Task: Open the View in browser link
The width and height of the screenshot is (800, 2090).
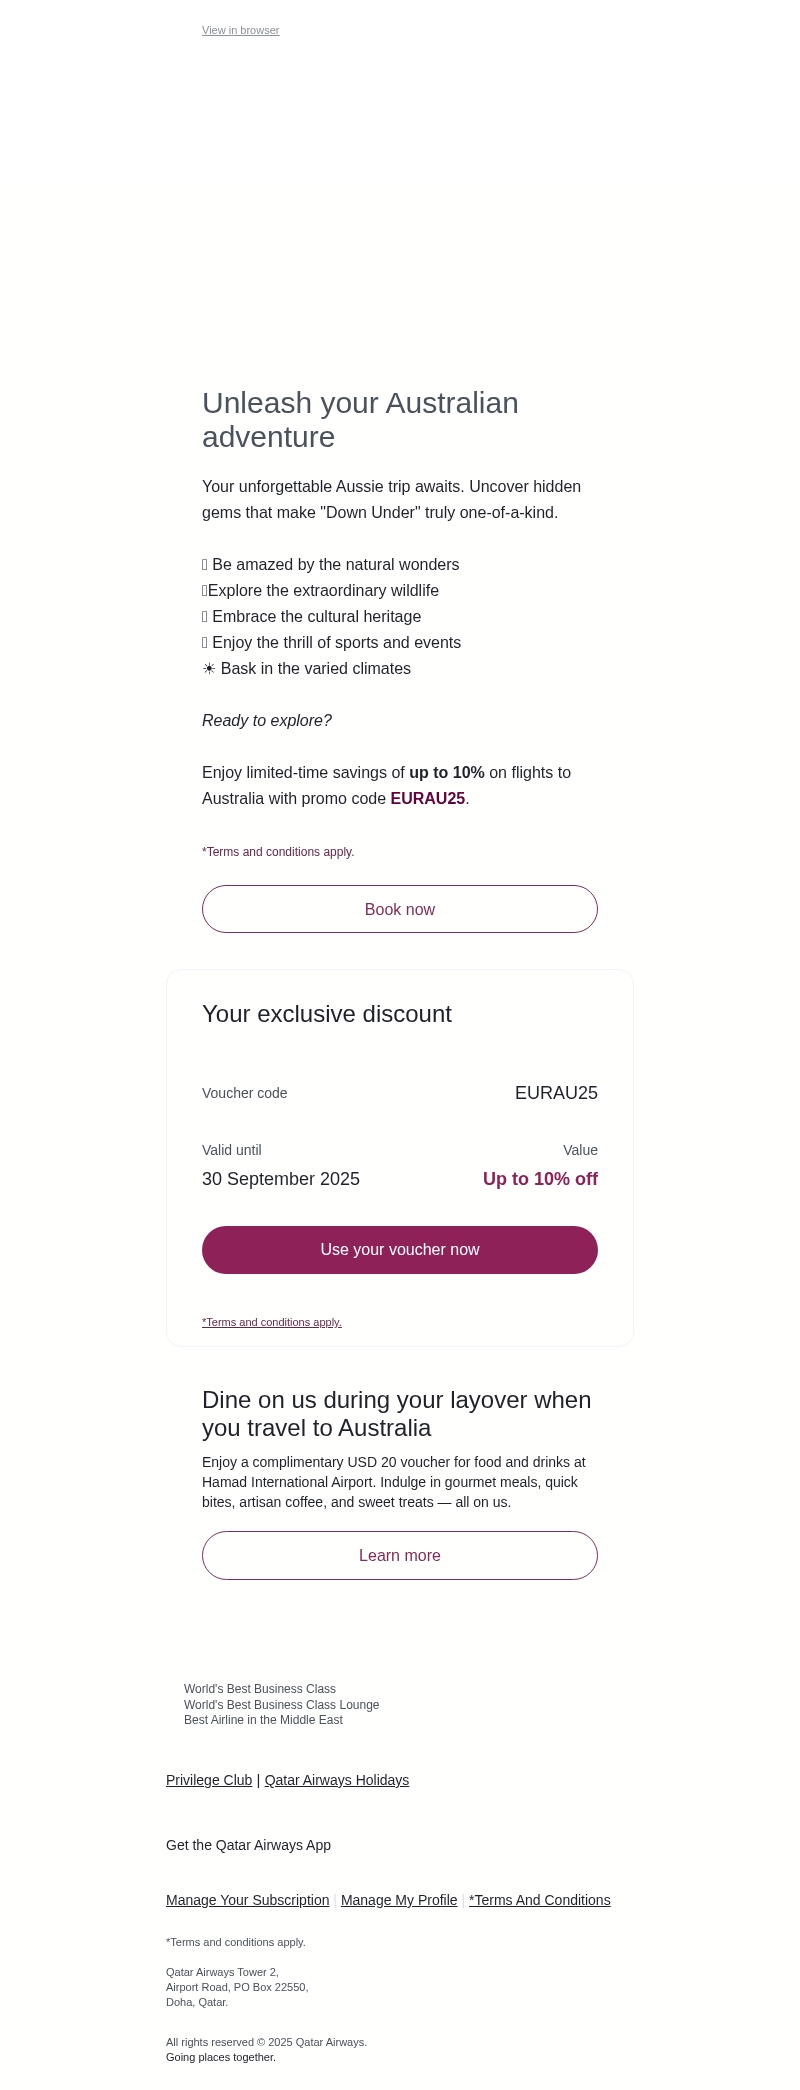Action: click(x=240, y=31)
